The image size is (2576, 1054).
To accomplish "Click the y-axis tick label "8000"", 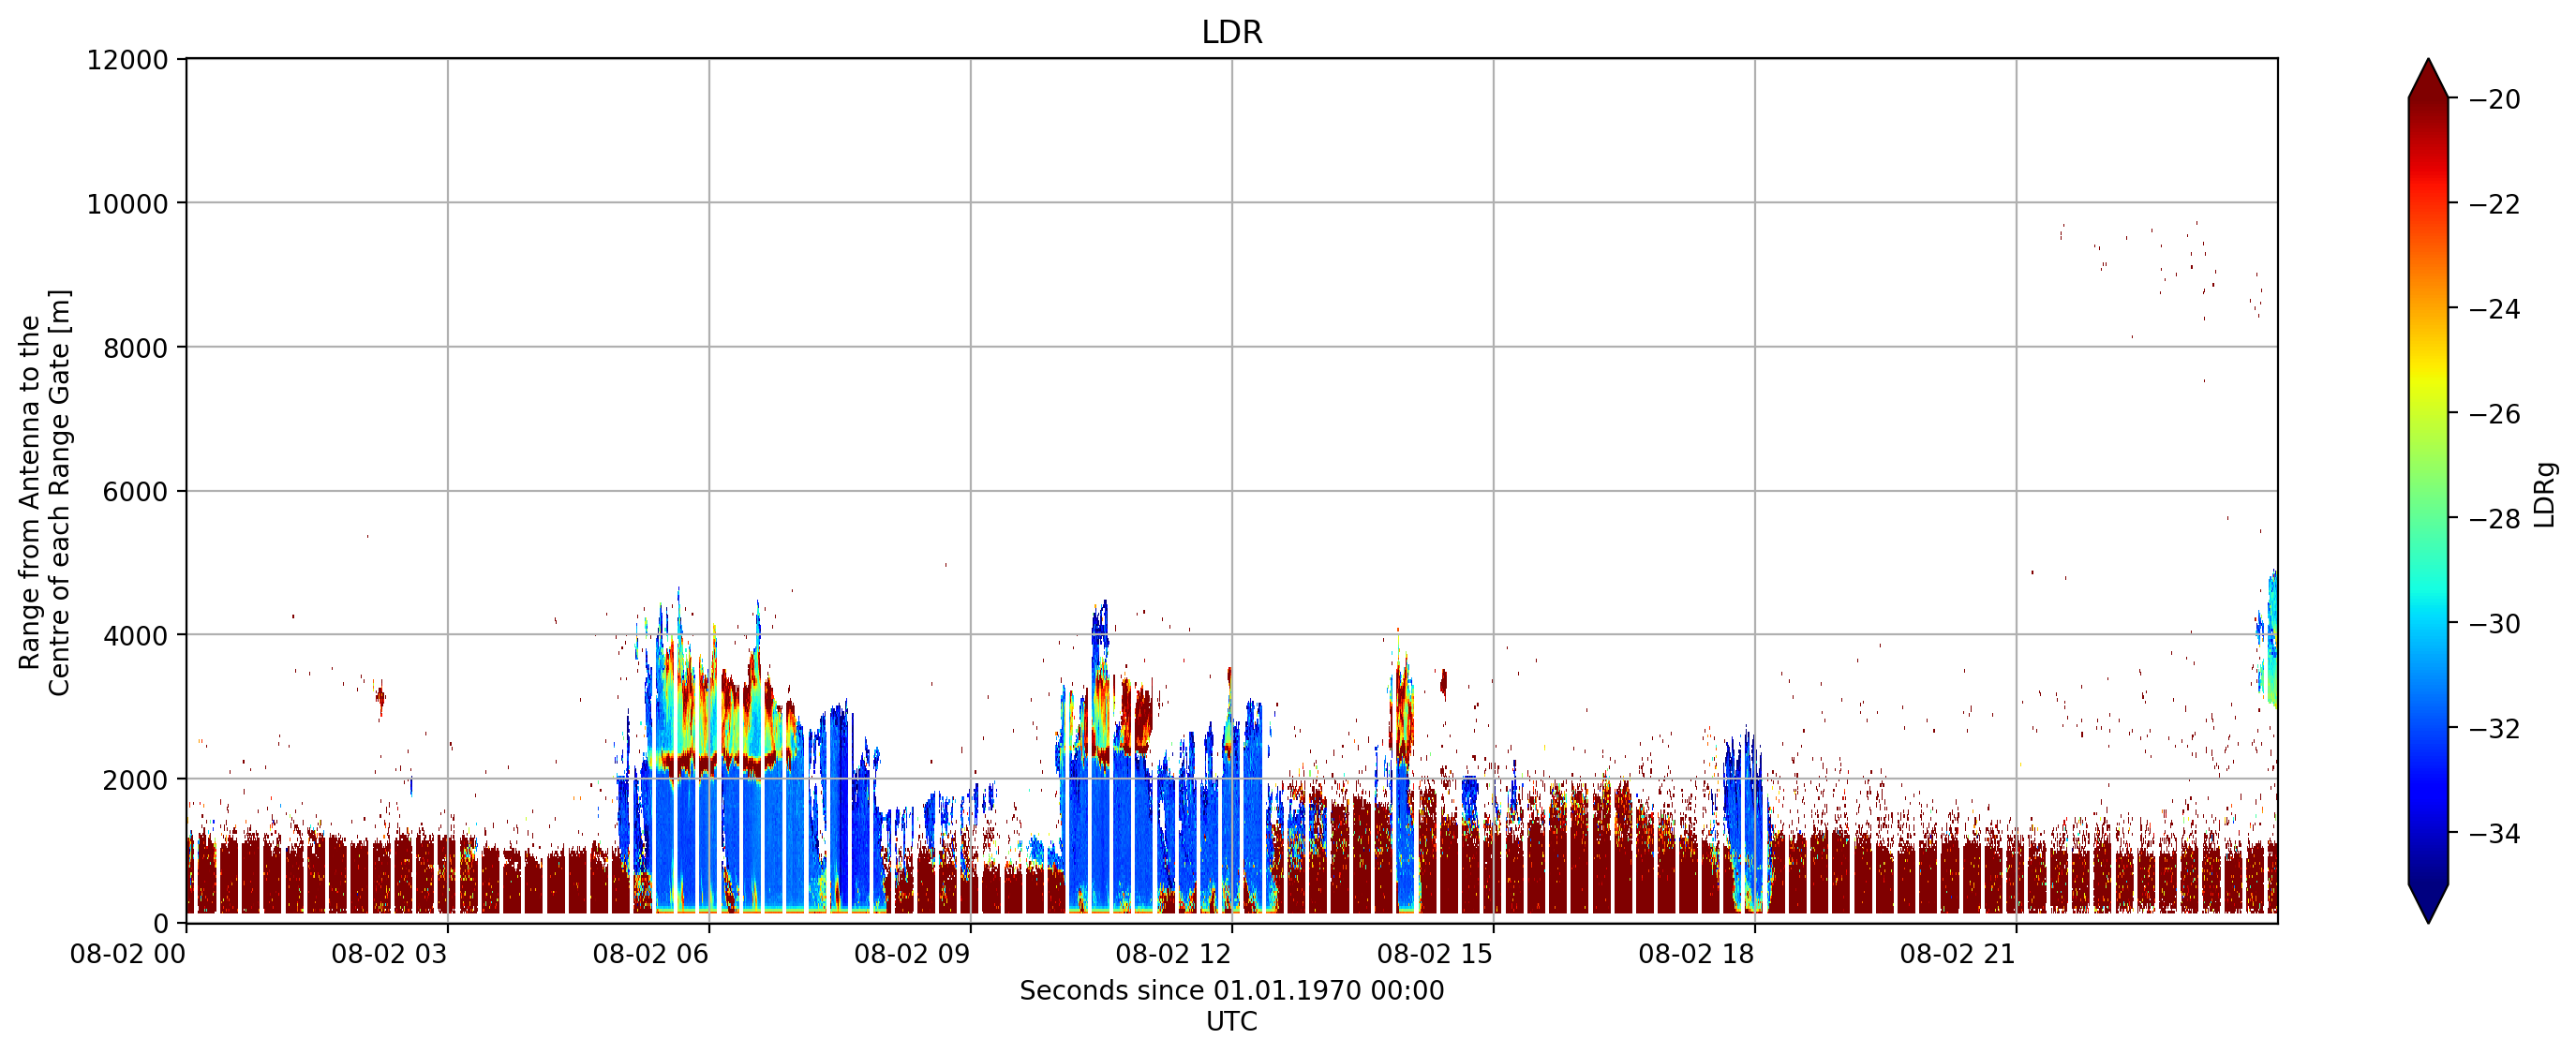I will [135, 348].
